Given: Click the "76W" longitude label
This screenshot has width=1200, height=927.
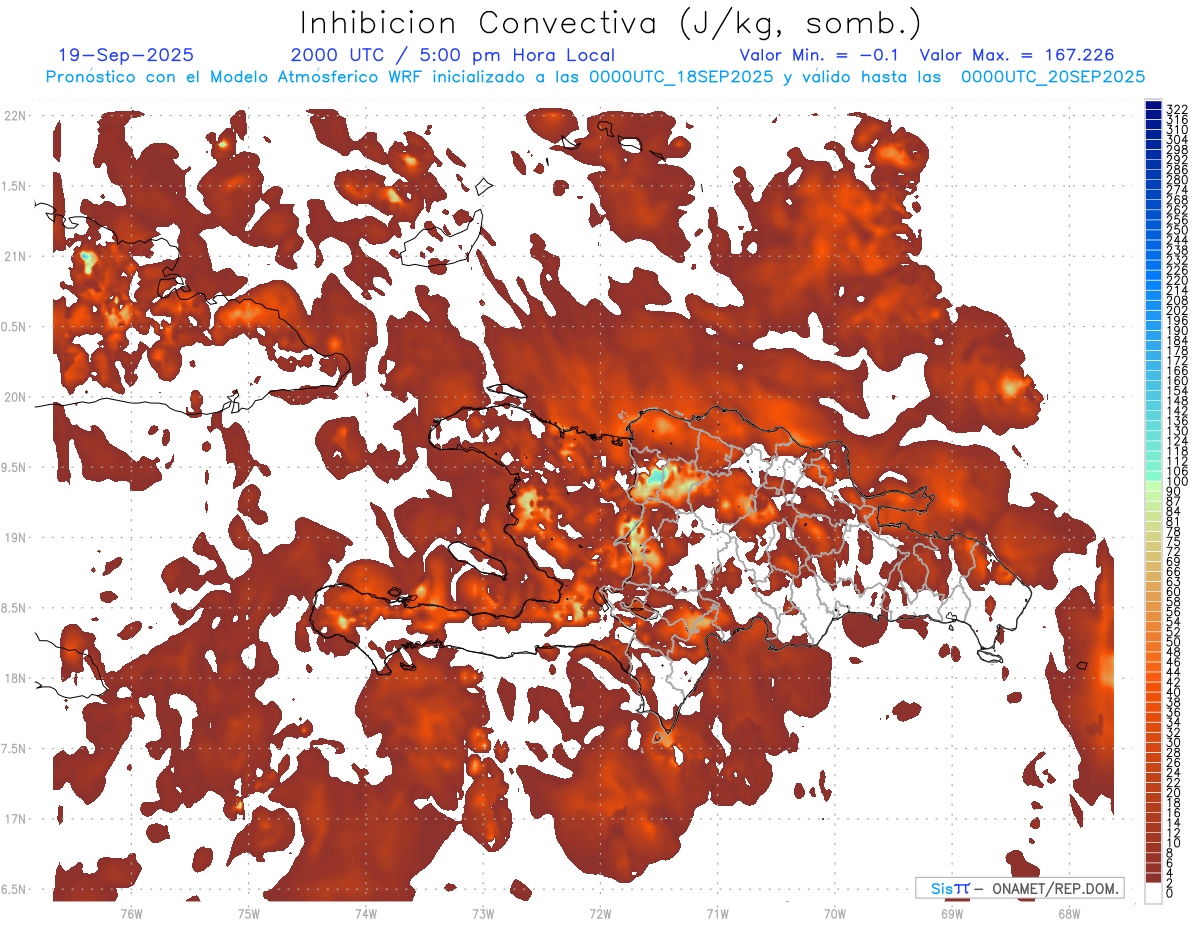Looking at the screenshot, I should click(131, 913).
